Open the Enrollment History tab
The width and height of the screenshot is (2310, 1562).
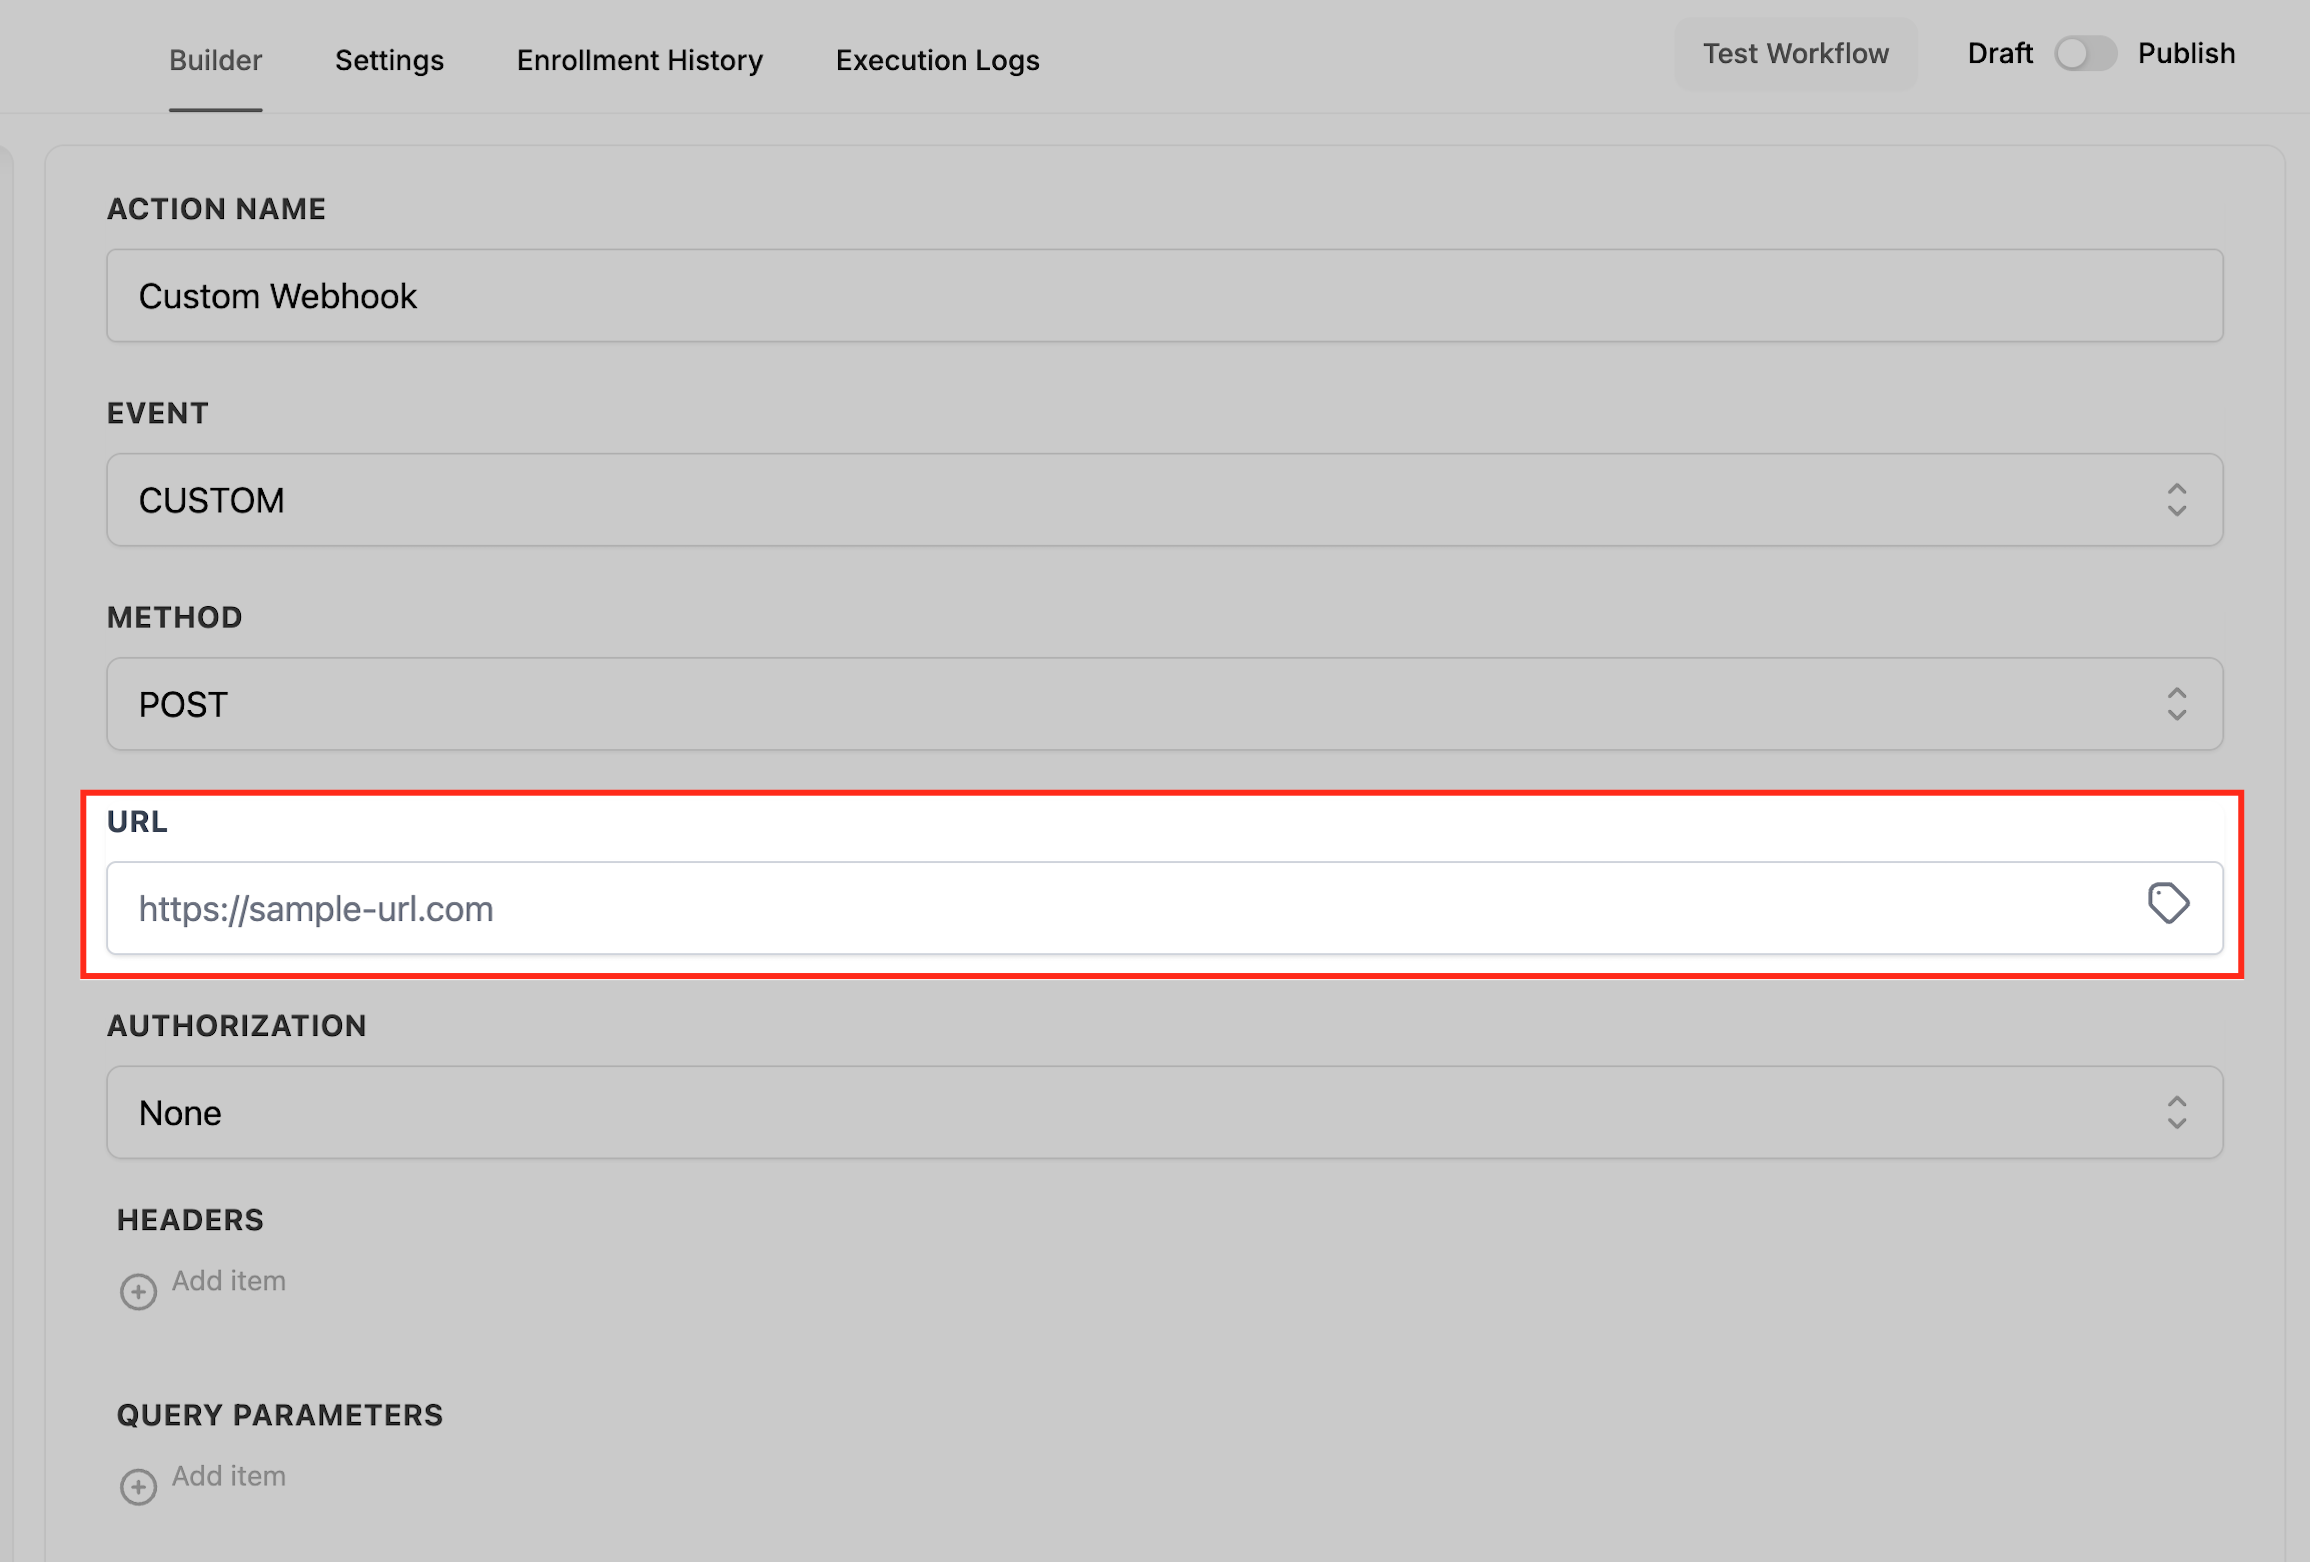[639, 61]
